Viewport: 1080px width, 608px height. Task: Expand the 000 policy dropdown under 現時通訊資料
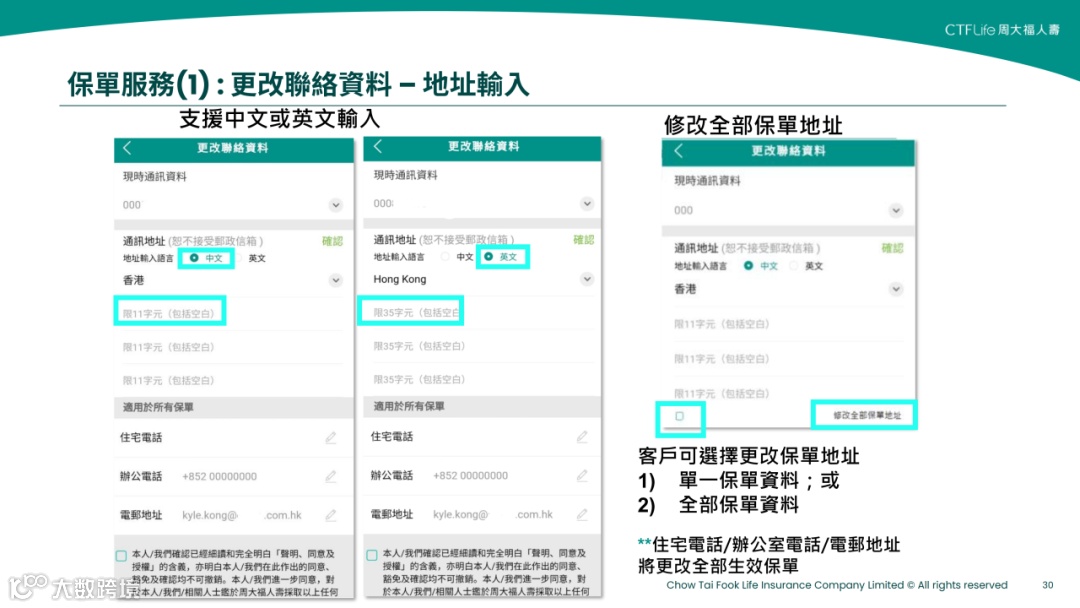tap(335, 204)
